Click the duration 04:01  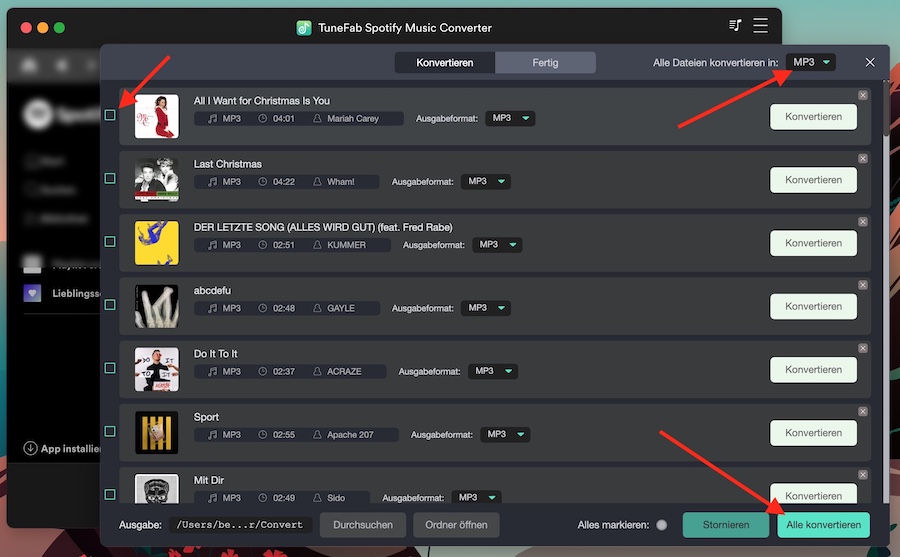[x=284, y=118]
